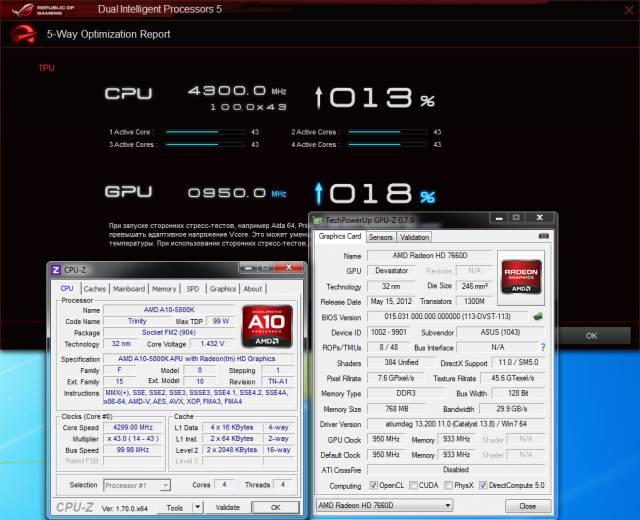The image size is (640, 520).
Task: Open the AMD Radeon HD 7660D card dropdown
Action: click(x=384, y=505)
